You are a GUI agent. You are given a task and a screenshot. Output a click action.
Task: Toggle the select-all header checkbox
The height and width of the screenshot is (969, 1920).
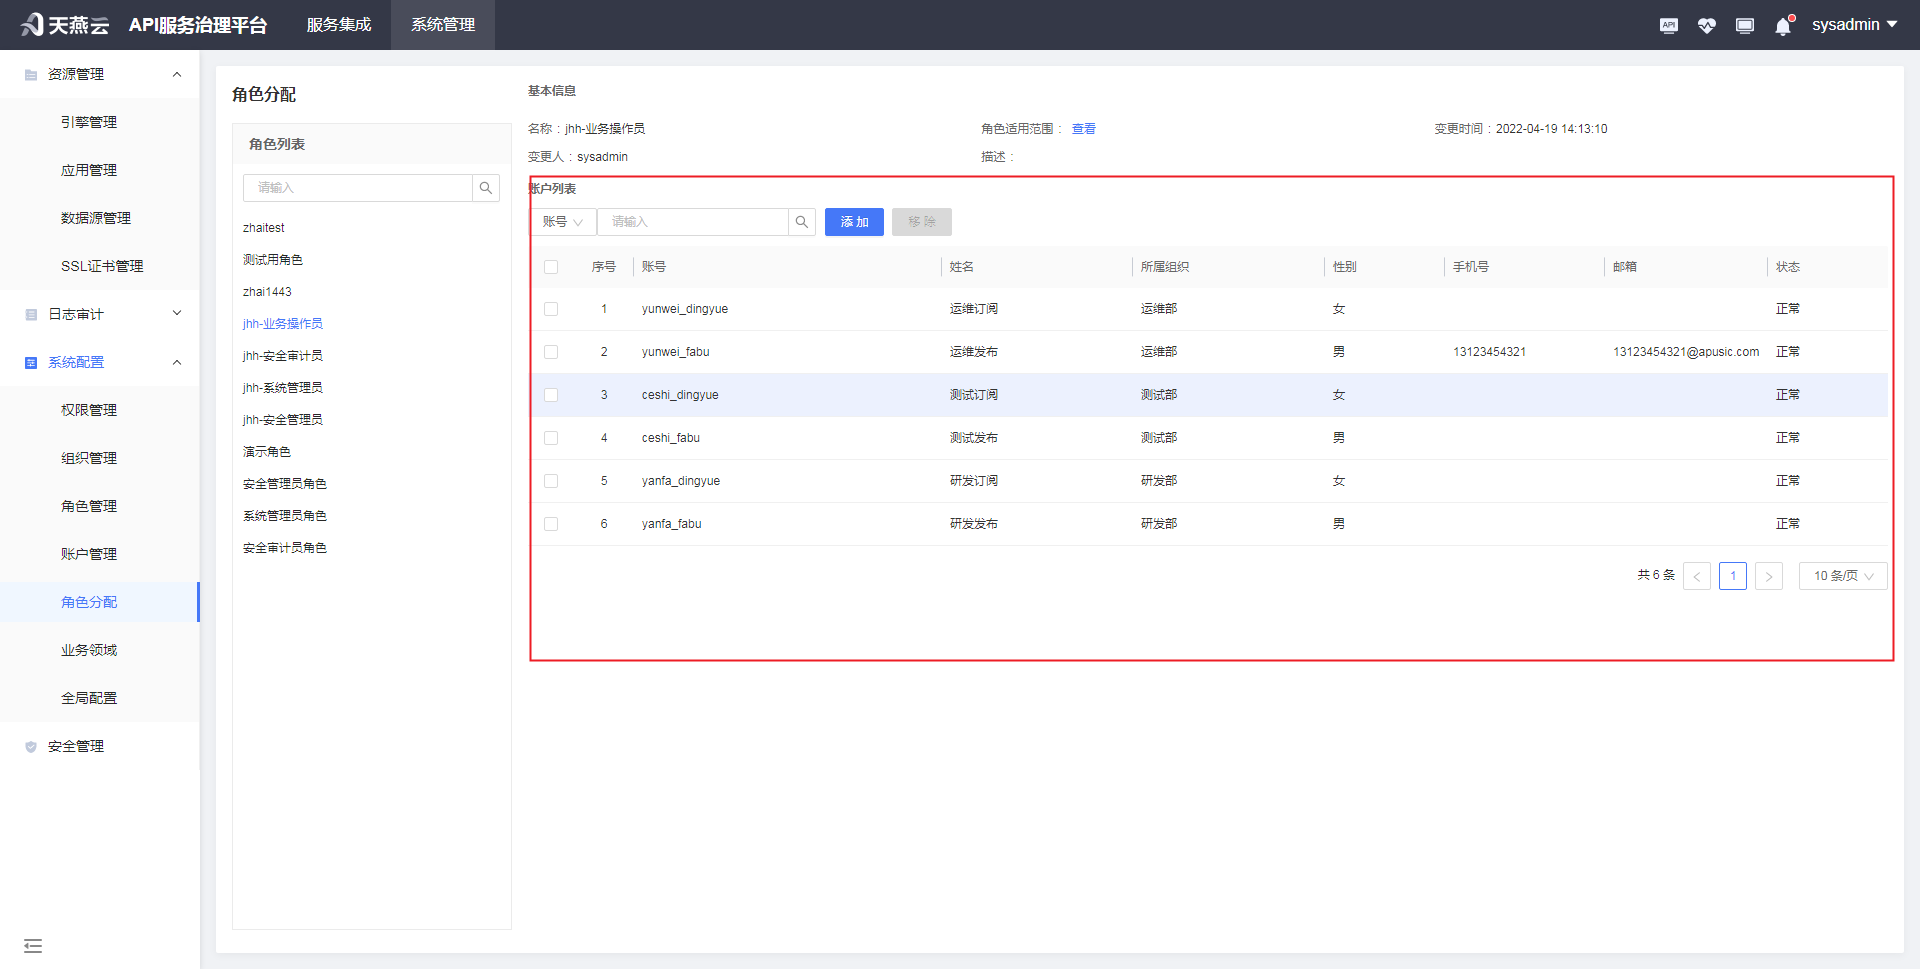tap(551, 267)
